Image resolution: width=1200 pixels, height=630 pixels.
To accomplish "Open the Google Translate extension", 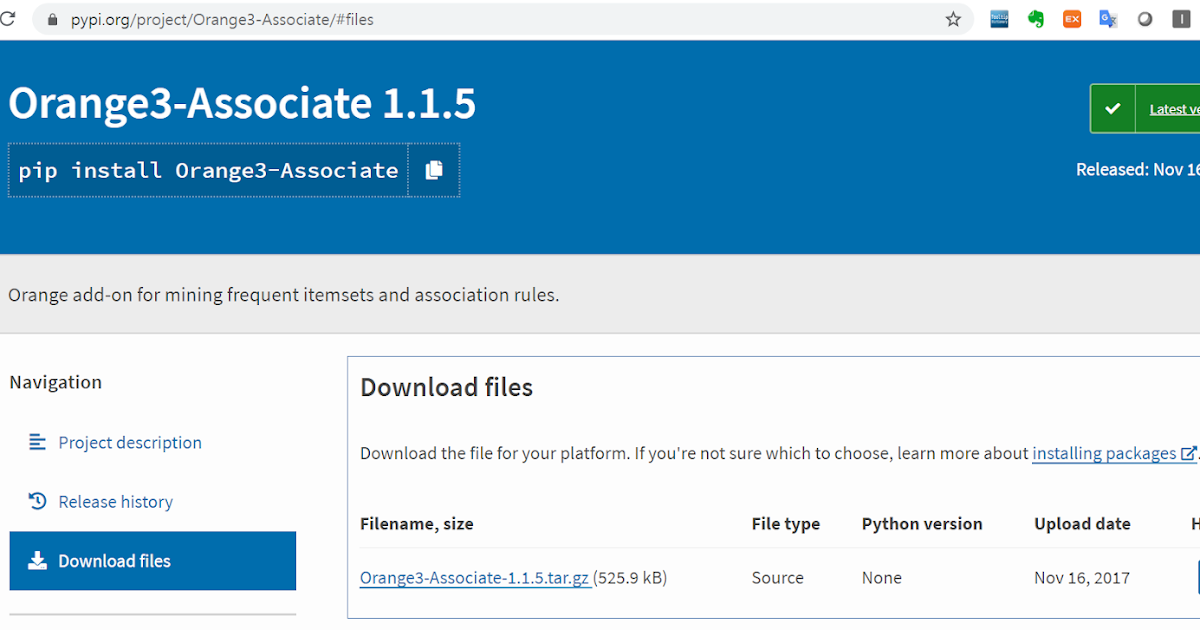I will pos(1108,19).
